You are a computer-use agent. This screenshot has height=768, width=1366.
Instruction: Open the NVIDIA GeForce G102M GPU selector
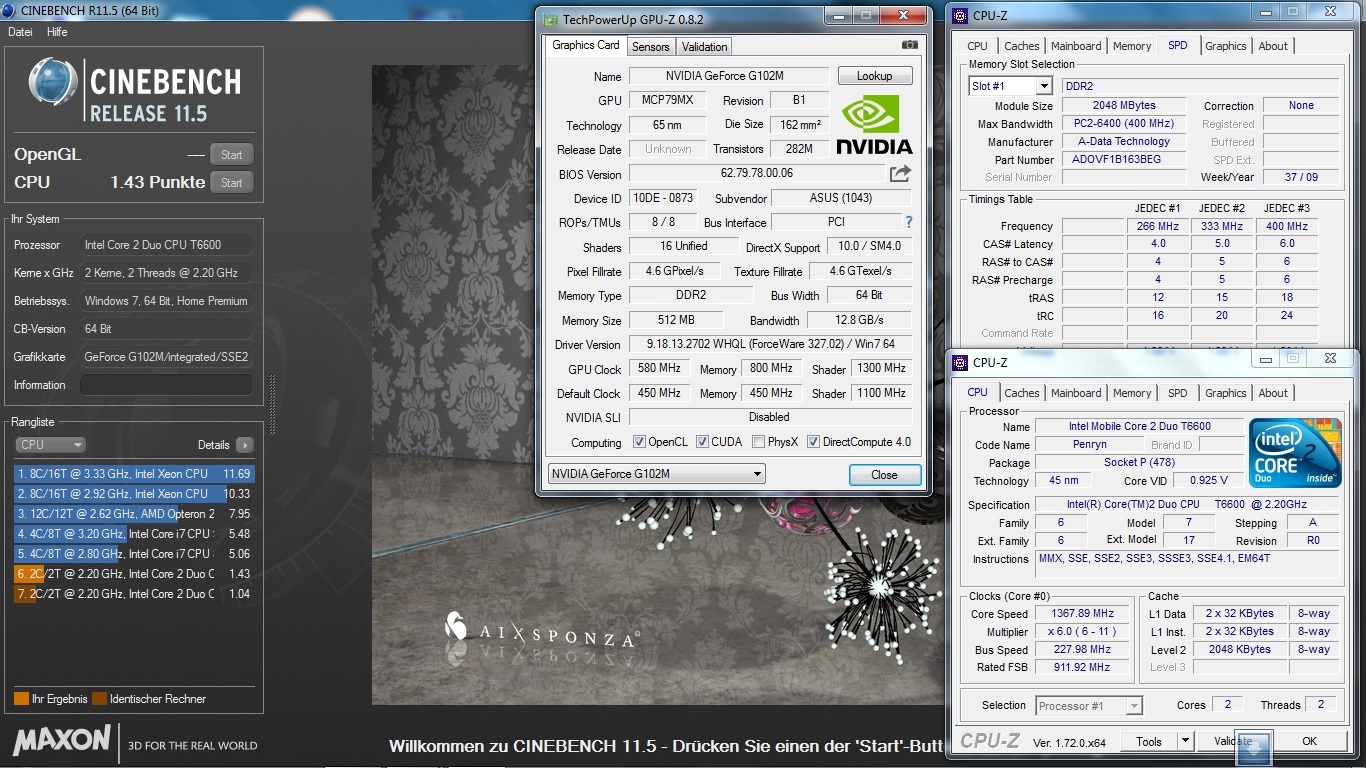point(657,474)
